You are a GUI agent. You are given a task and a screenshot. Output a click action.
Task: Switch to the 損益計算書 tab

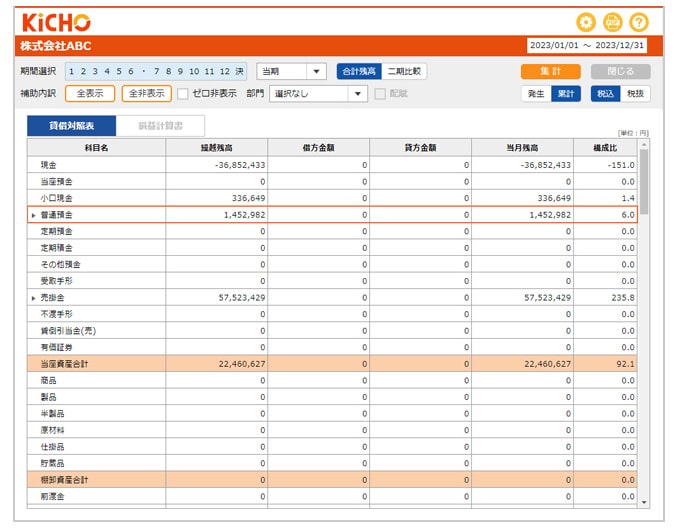pos(160,126)
